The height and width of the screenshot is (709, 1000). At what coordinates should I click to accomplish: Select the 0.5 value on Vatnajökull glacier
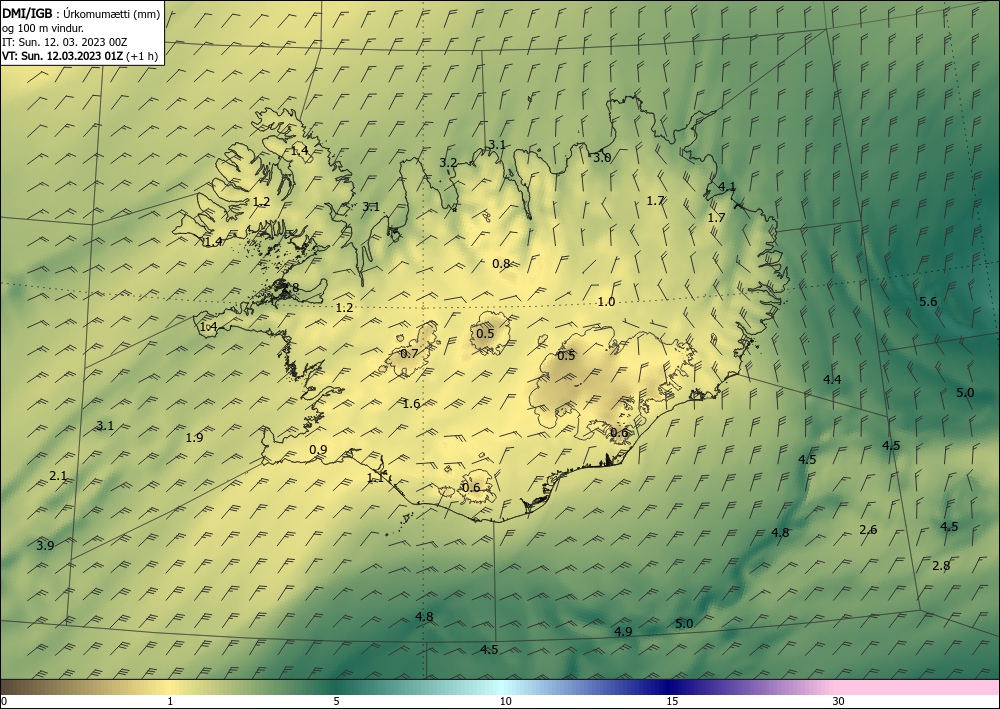click(566, 356)
